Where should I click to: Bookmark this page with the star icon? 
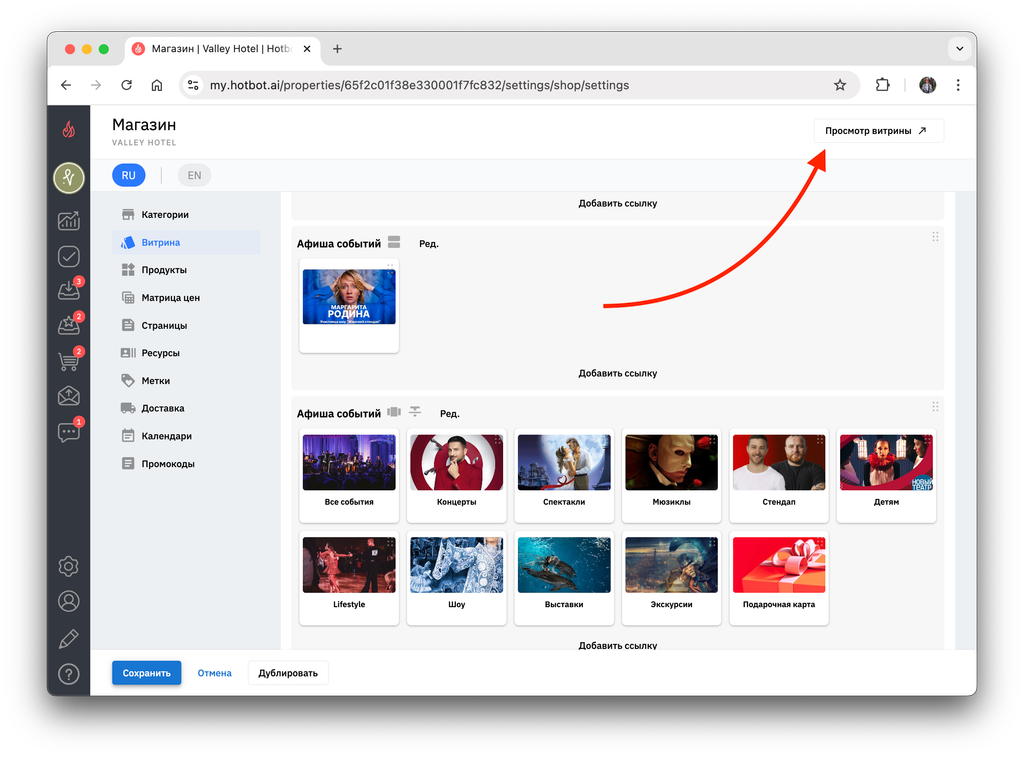tap(840, 85)
